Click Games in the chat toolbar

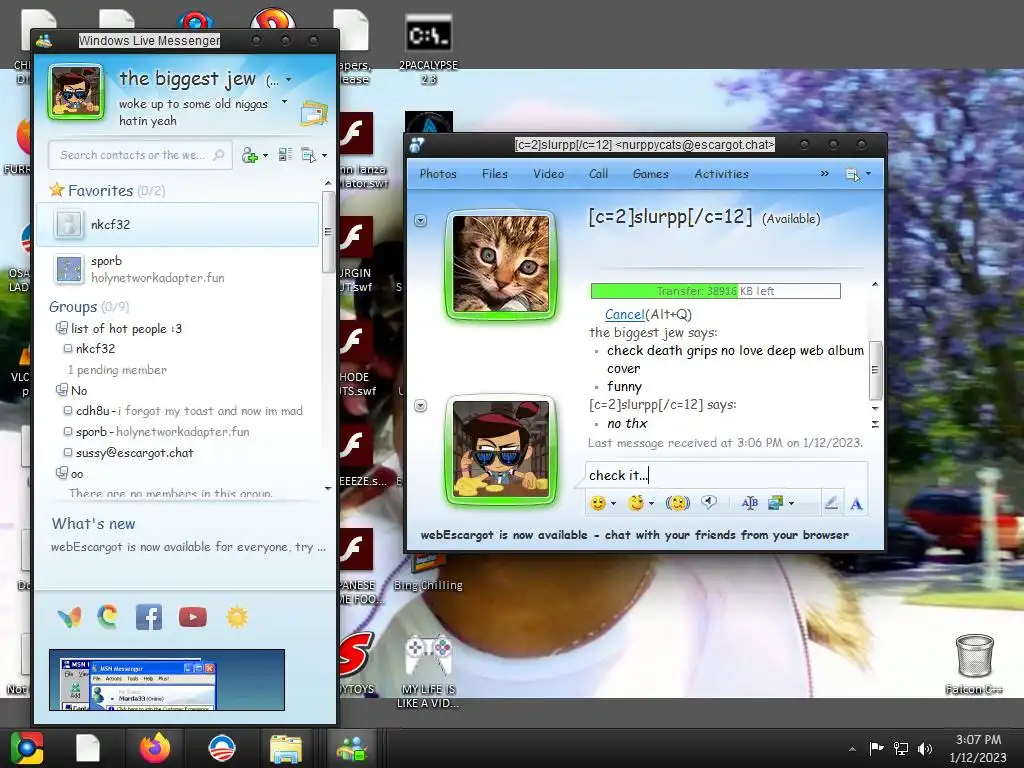[650, 174]
